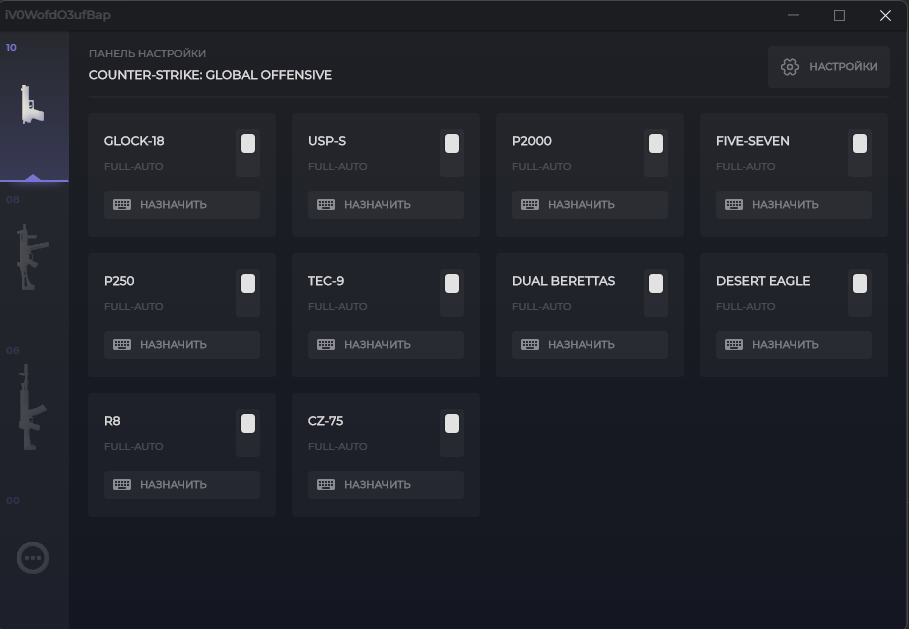Toggle the USP-S switch
This screenshot has height=629, width=909.
tap(452, 153)
